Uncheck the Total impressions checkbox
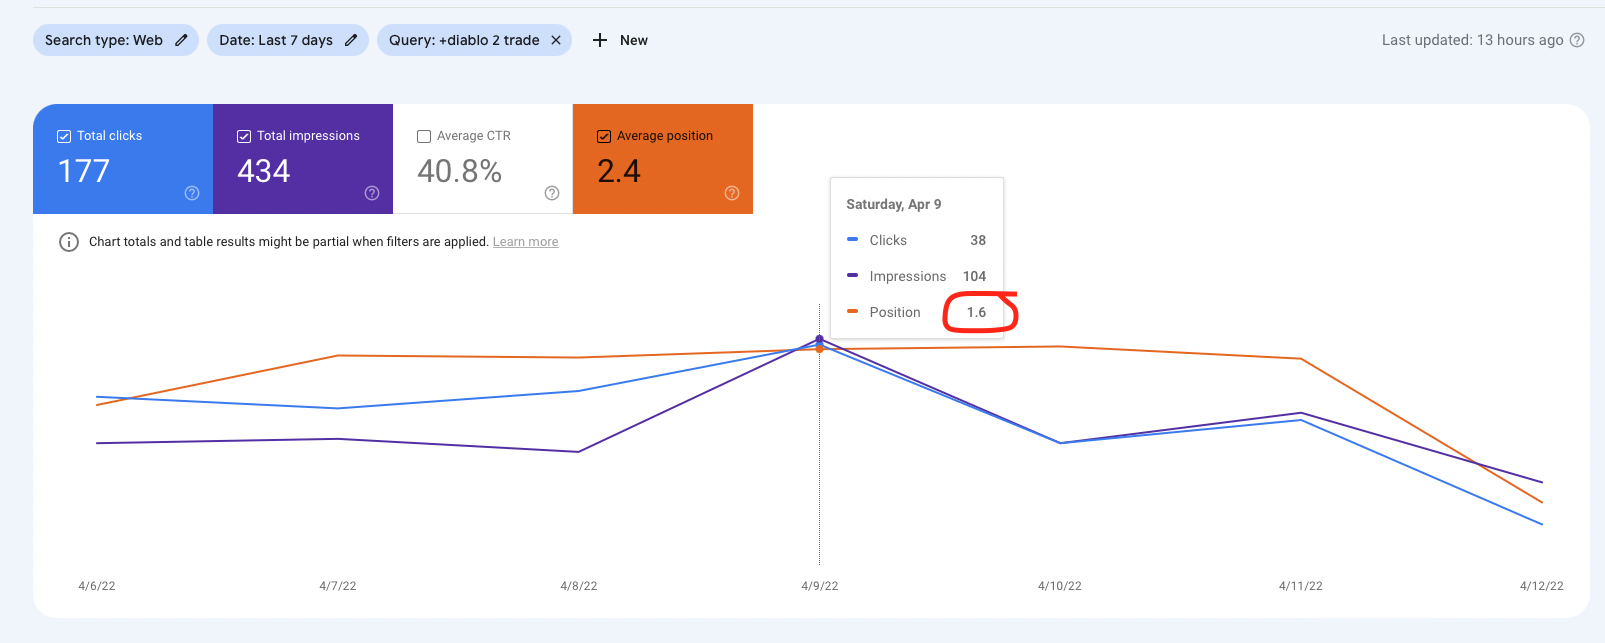 pyautogui.click(x=244, y=136)
